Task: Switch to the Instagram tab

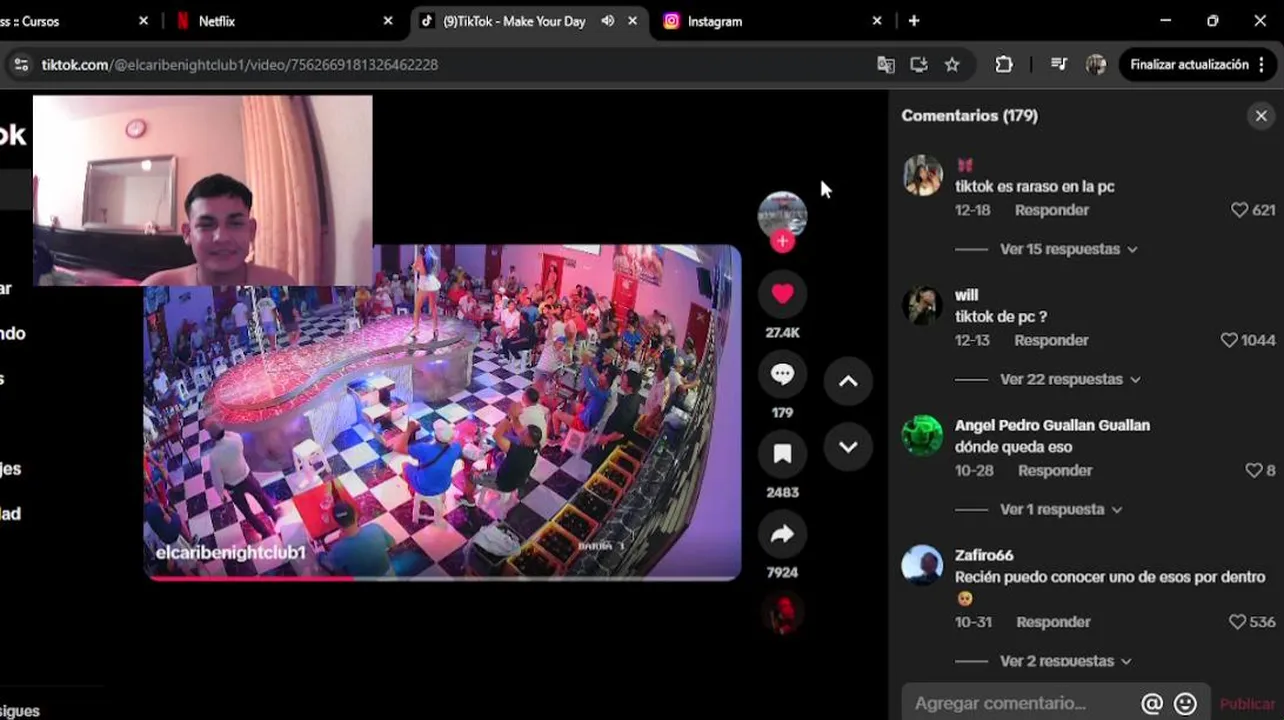Action: click(x=775, y=21)
